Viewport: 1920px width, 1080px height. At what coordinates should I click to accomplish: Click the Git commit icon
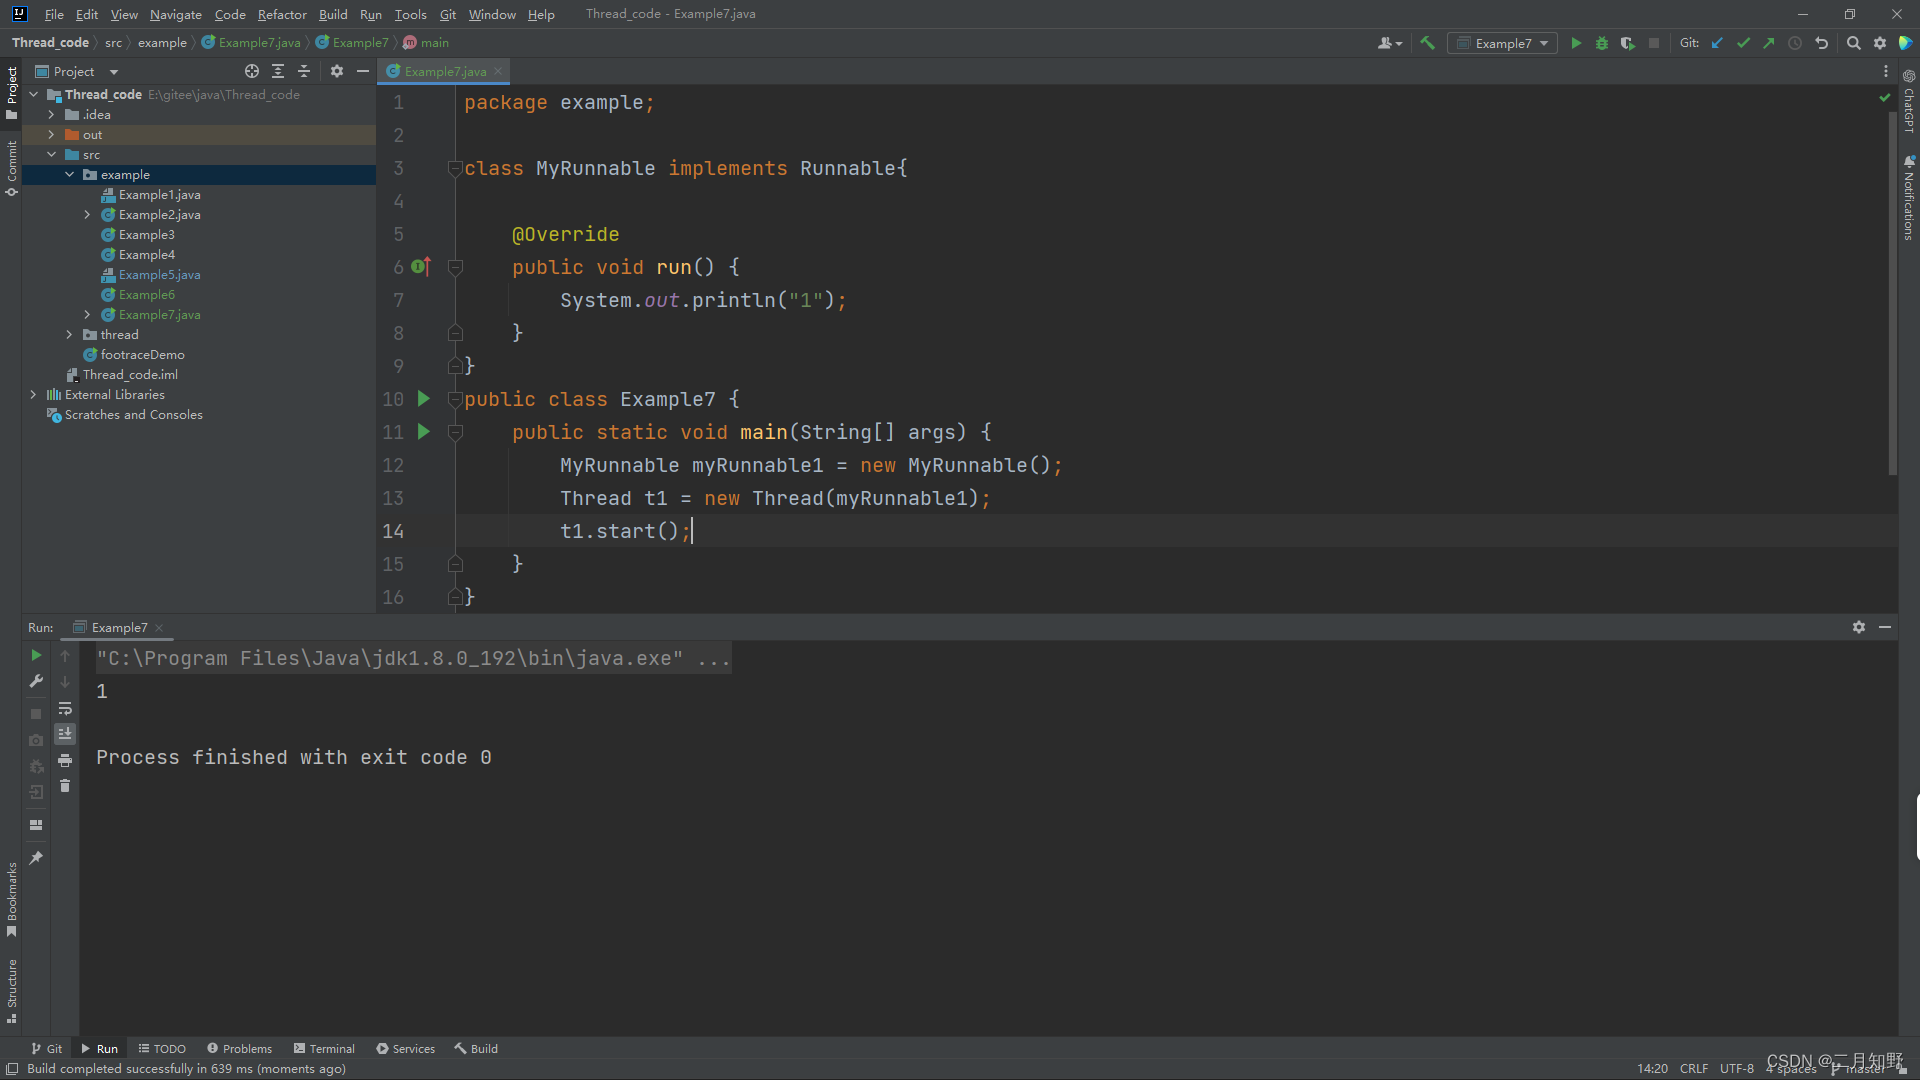(1742, 44)
